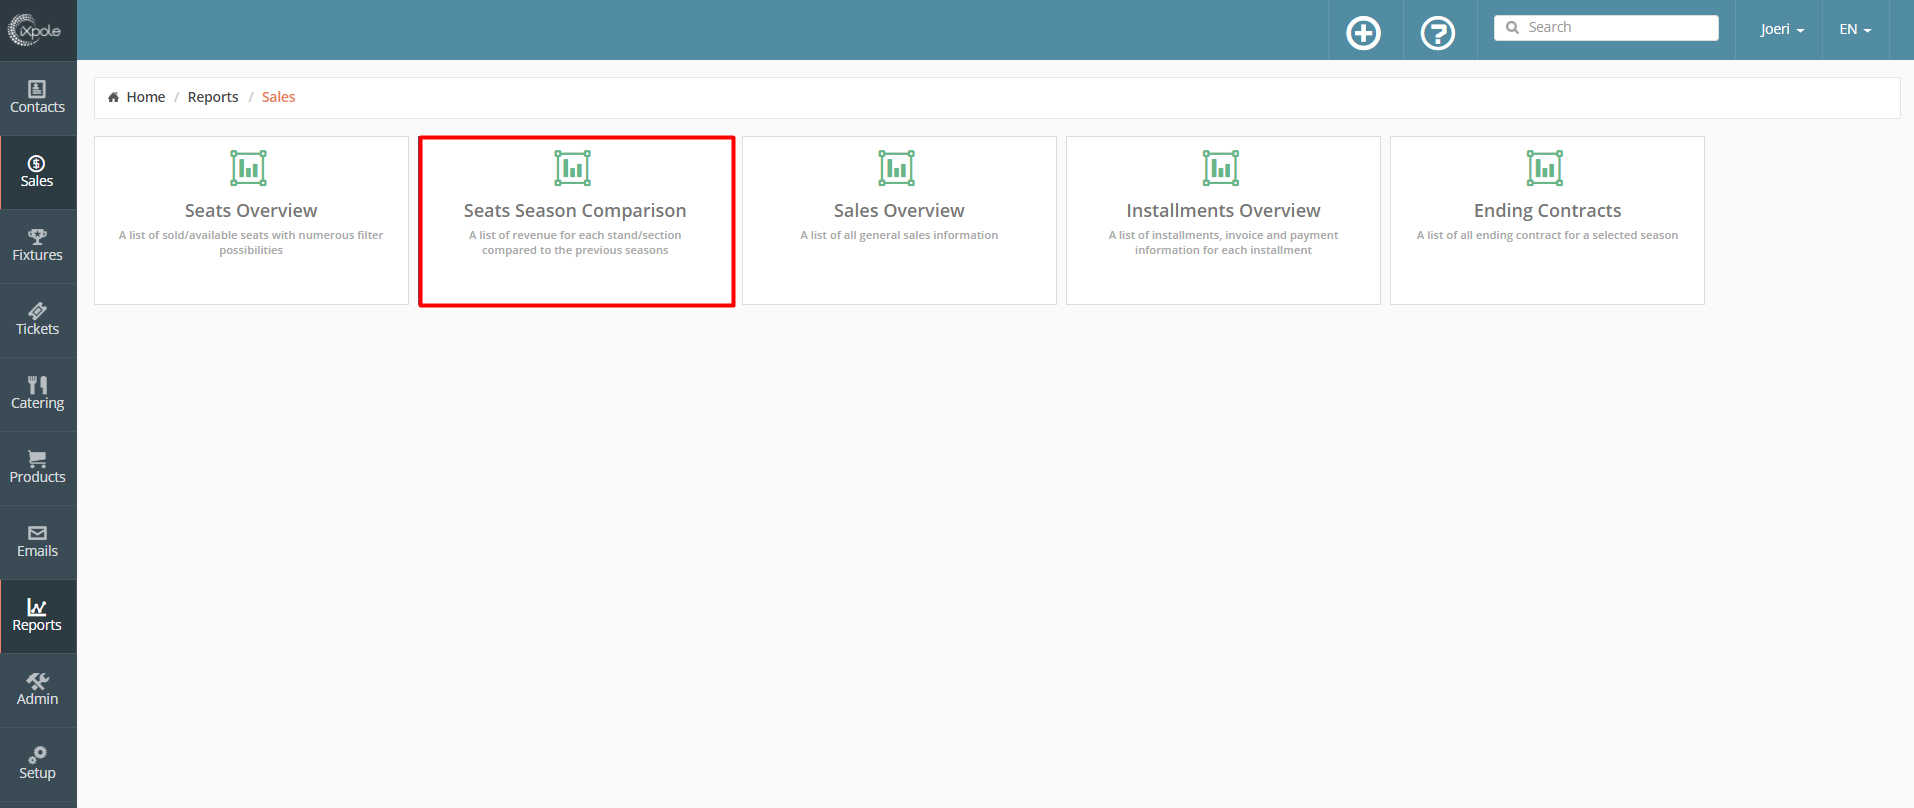Click the Ending Contracts chart icon
The width and height of the screenshot is (1914, 808).
click(1545, 168)
